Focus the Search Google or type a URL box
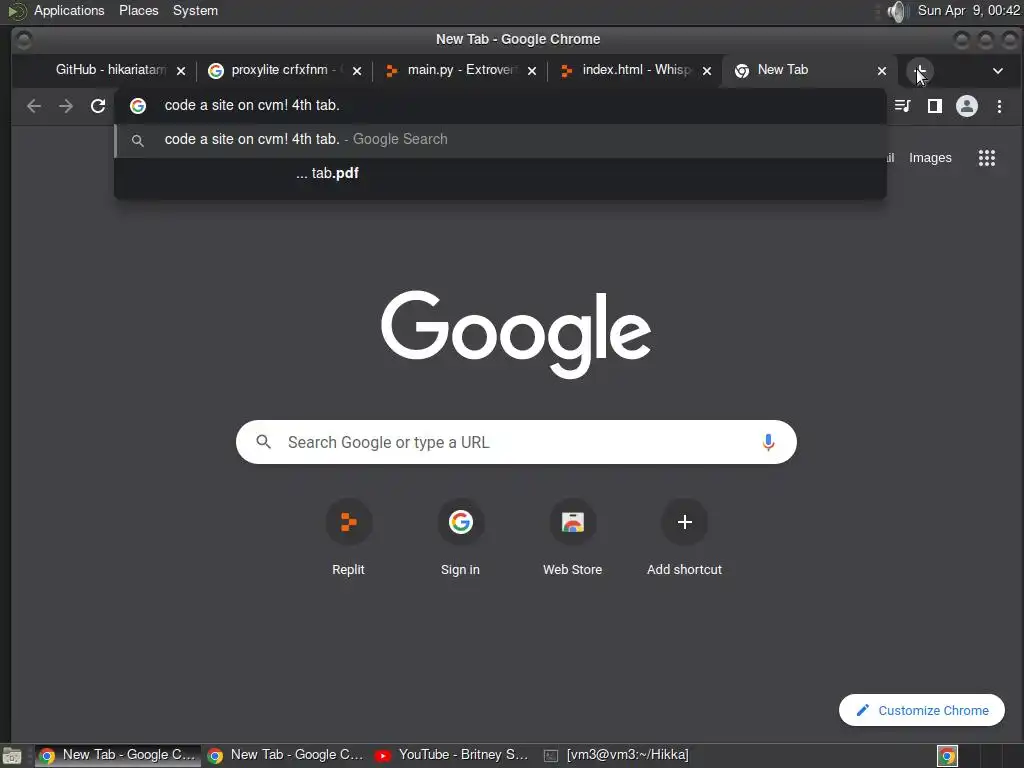Image resolution: width=1024 pixels, height=768 pixels. 516,442
